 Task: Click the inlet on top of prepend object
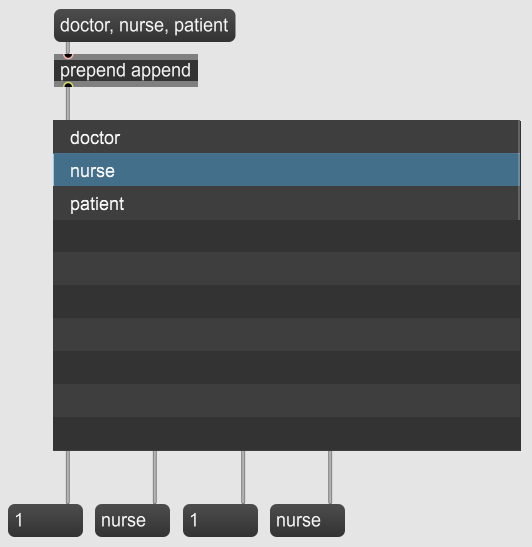click(x=68, y=55)
